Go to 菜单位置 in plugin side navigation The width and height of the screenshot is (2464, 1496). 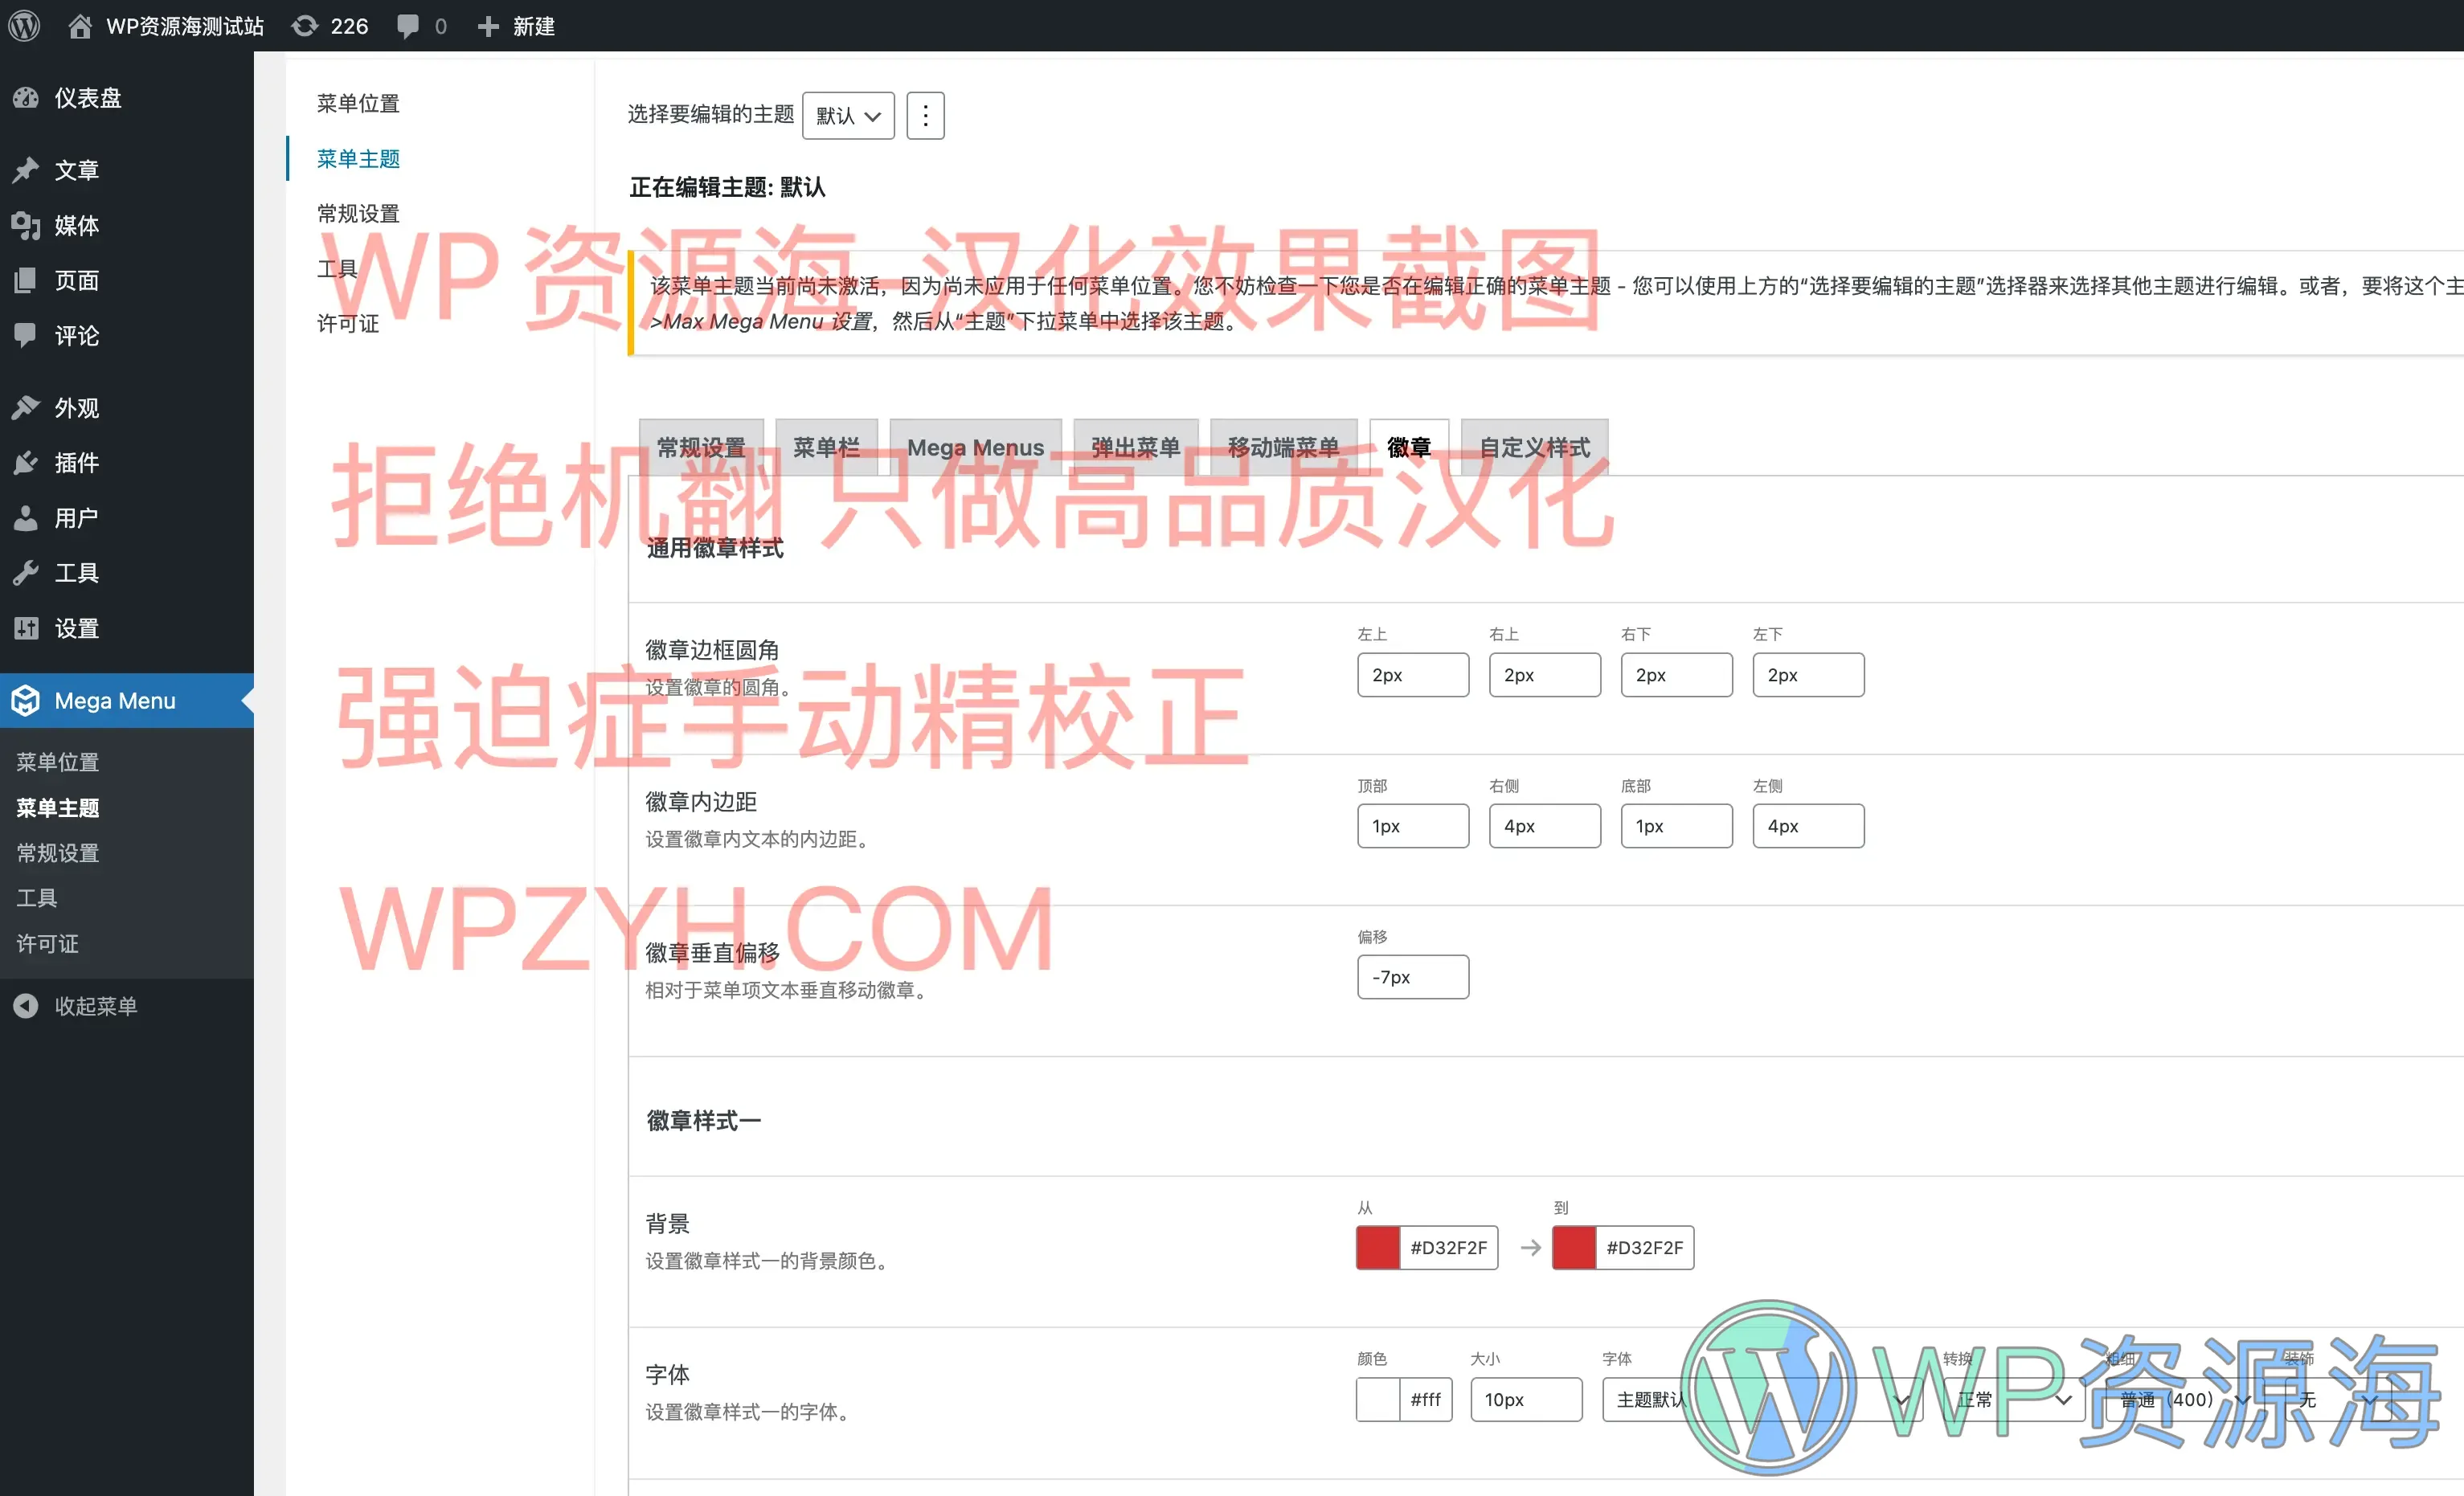(x=358, y=103)
